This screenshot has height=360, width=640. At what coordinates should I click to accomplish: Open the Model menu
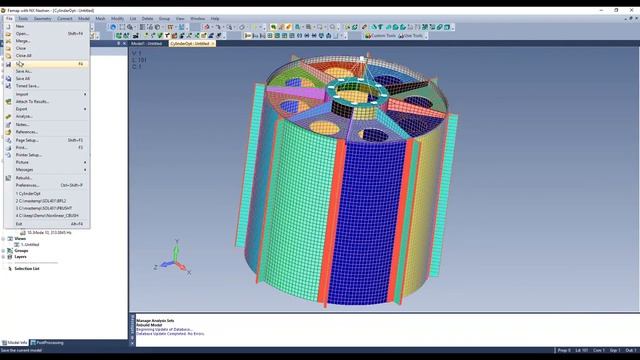click(84, 18)
